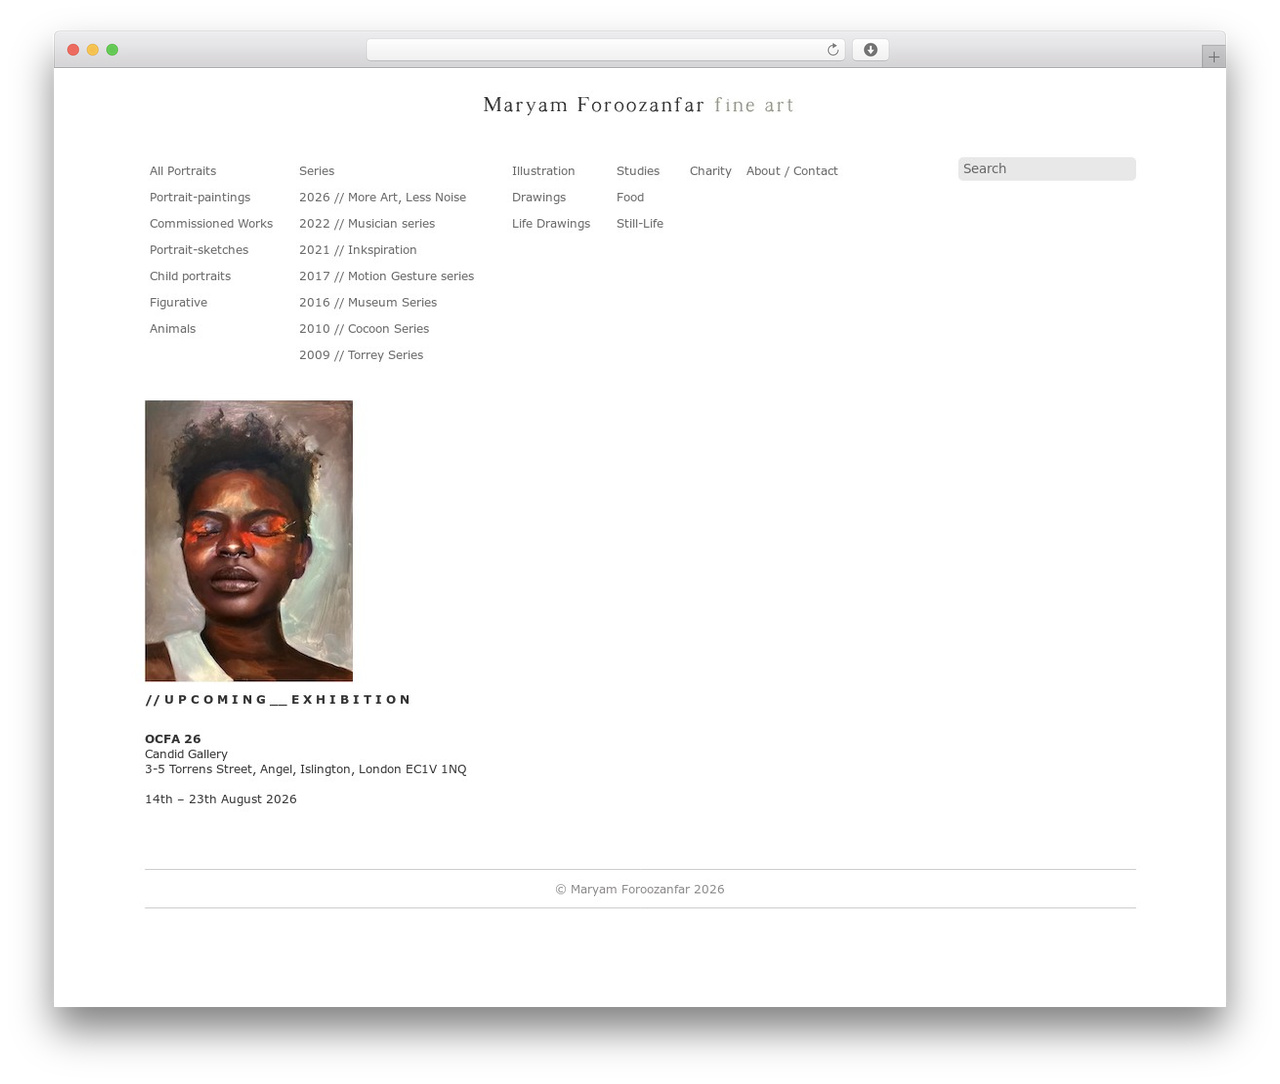Image resolution: width=1280 pixels, height=1084 pixels.
Task: Click the OCFA 26 text
Action: pyautogui.click(x=173, y=739)
